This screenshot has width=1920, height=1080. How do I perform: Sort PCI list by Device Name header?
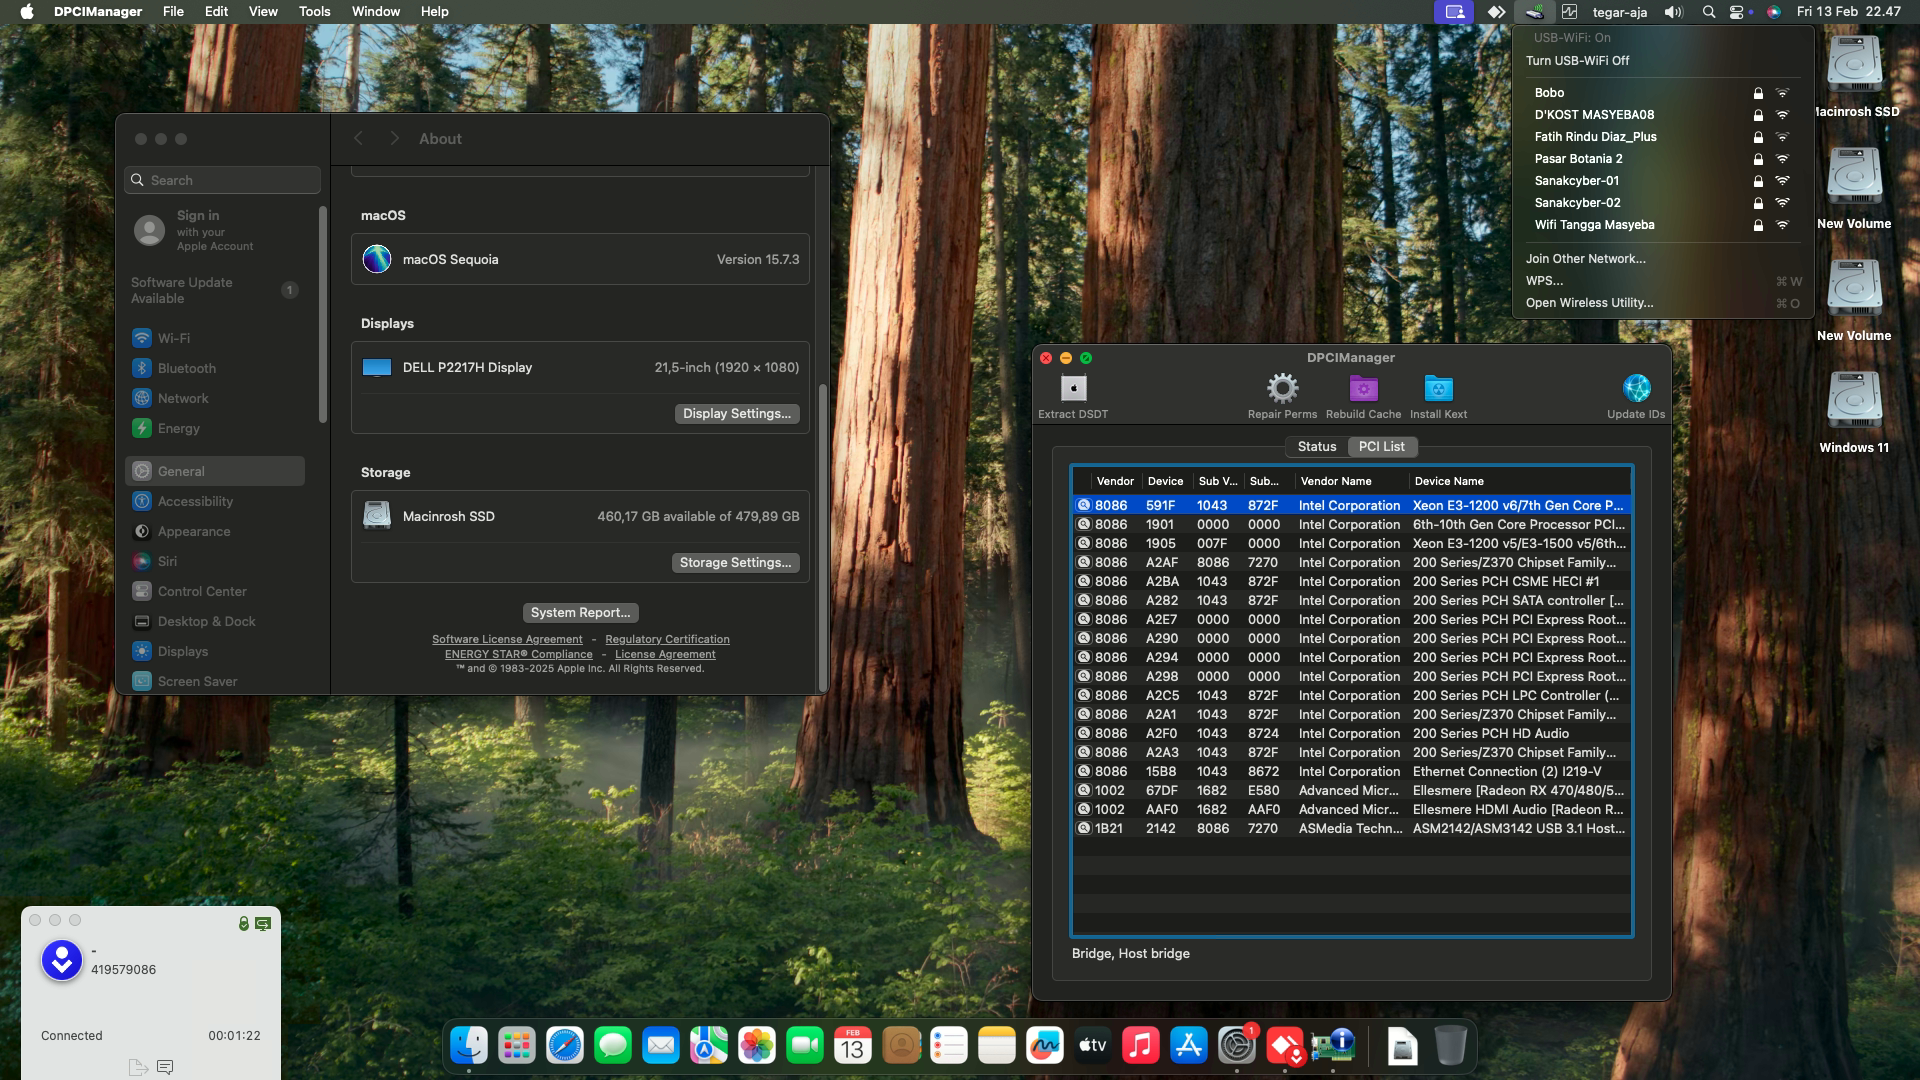click(1519, 481)
